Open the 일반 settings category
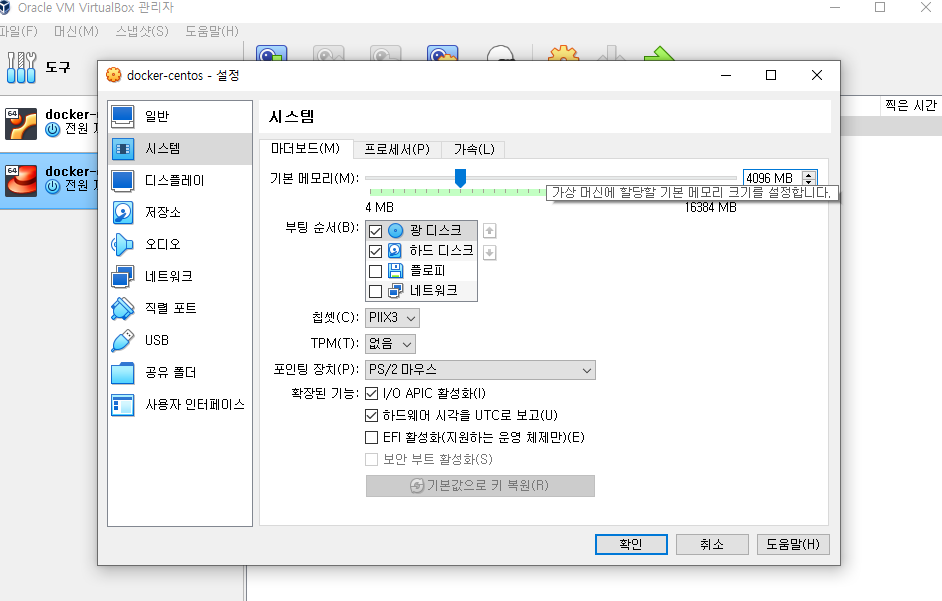The image size is (942, 601). (x=180, y=117)
